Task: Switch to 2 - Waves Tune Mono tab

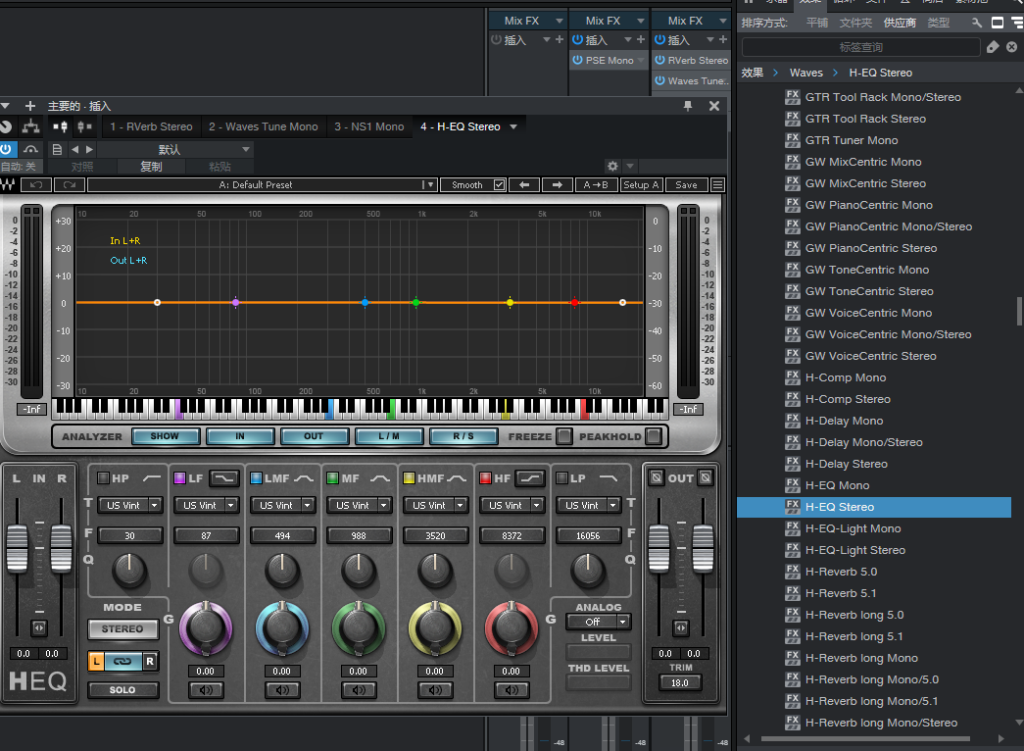Action: coord(263,127)
